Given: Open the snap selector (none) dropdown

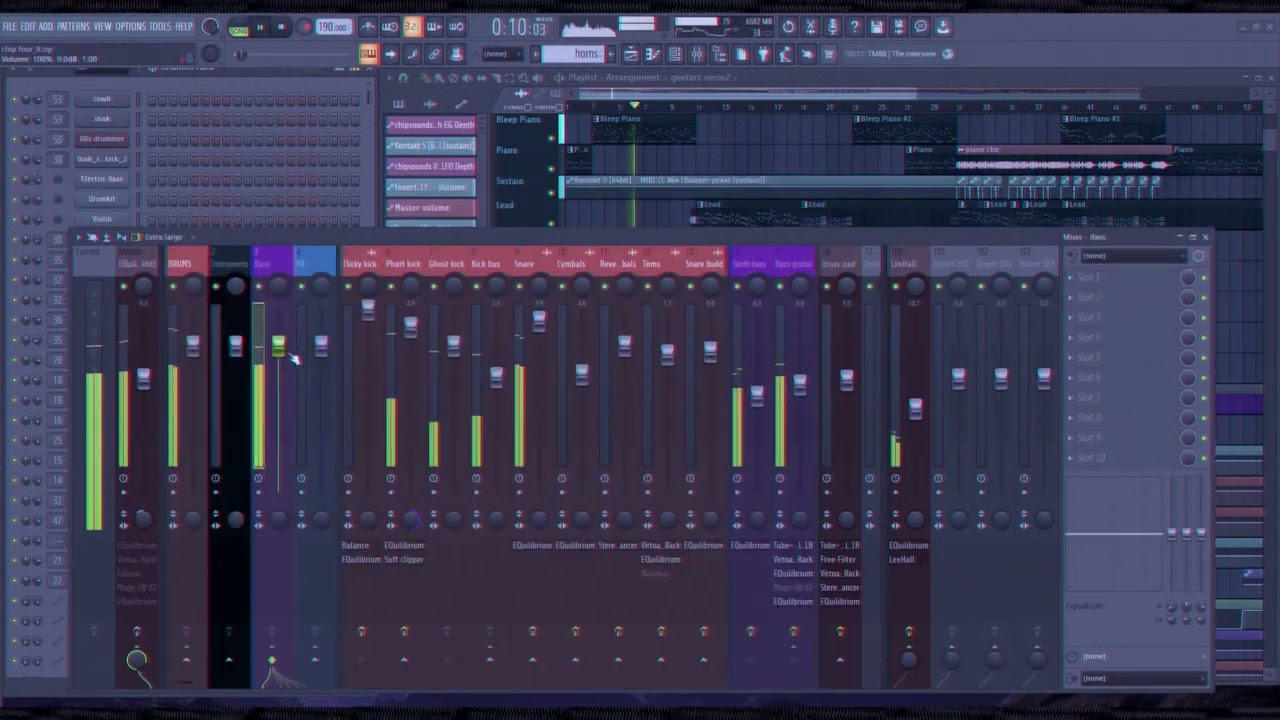Looking at the screenshot, I should click(502, 54).
